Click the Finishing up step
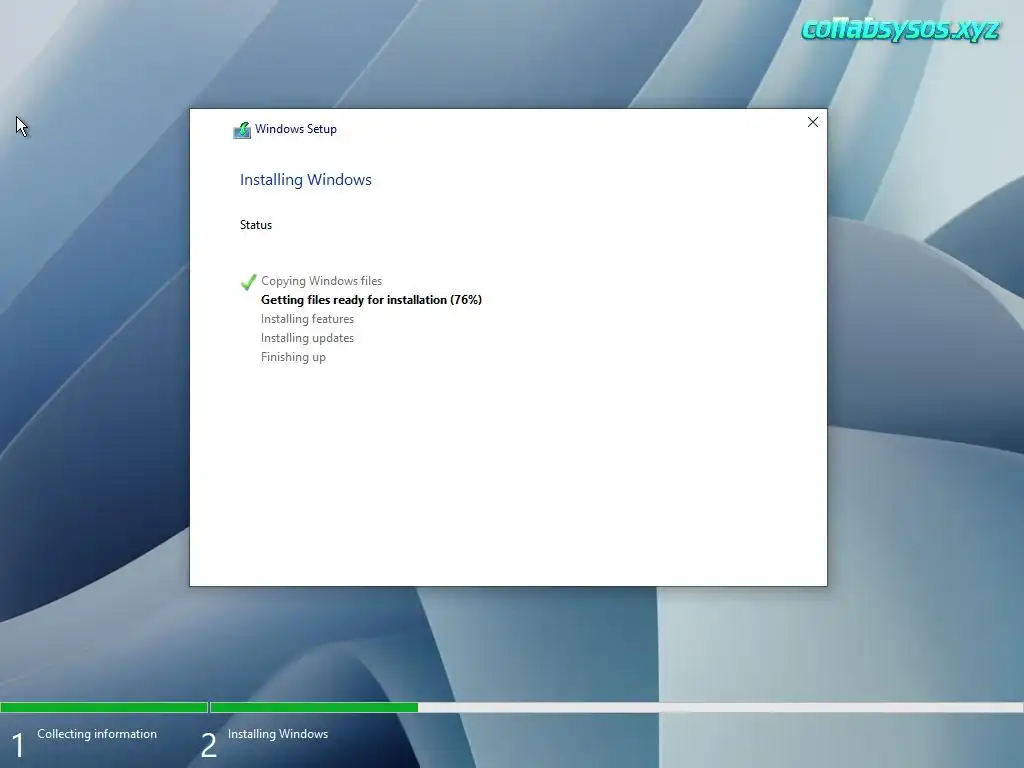The image size is (1024, 768). point(293,357)
